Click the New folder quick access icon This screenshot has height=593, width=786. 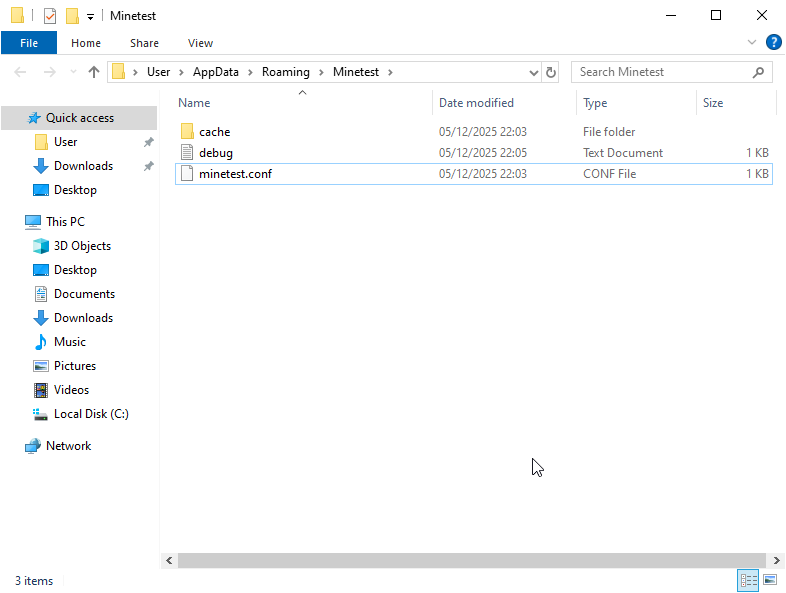pos(72,16)
